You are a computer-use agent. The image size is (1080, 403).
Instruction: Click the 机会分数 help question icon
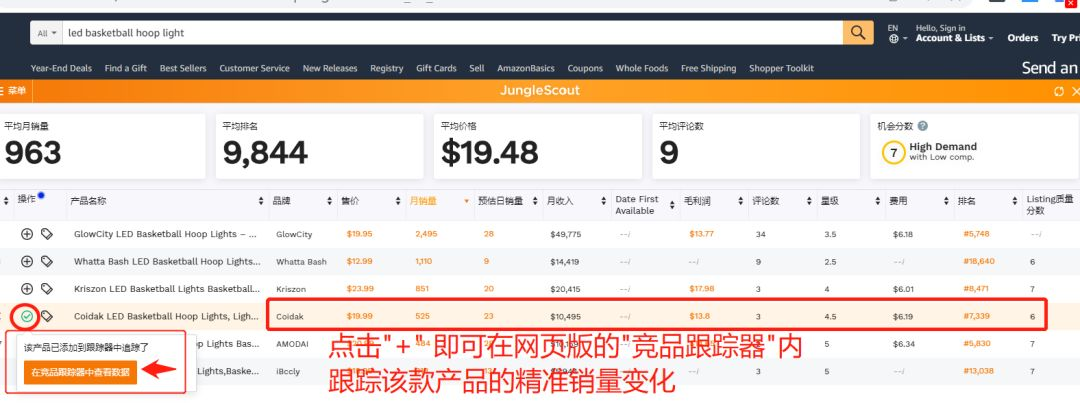point(922,127)
